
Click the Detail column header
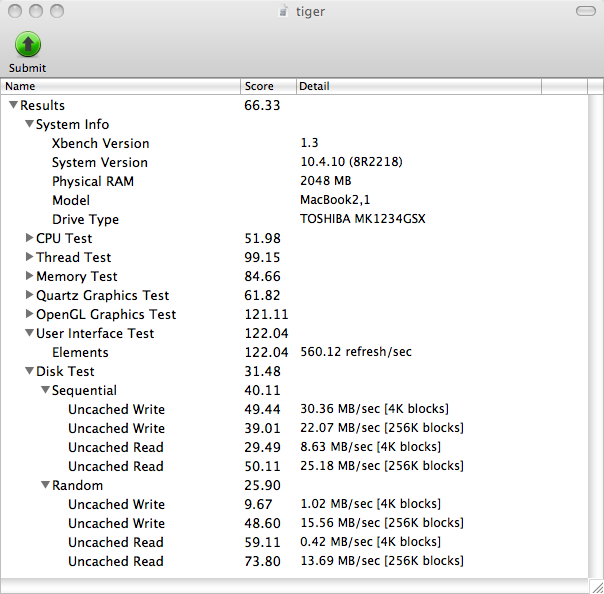tap(419, 86)
